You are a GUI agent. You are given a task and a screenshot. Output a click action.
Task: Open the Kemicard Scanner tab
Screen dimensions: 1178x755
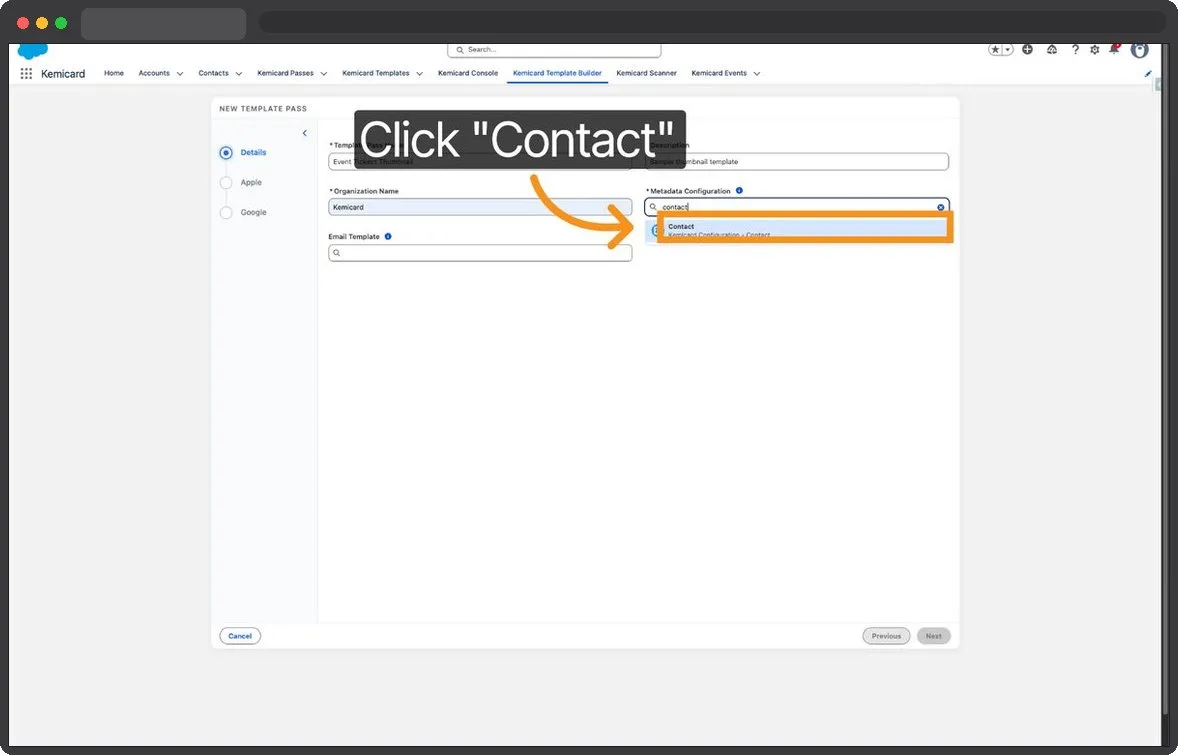click(647, 73)
